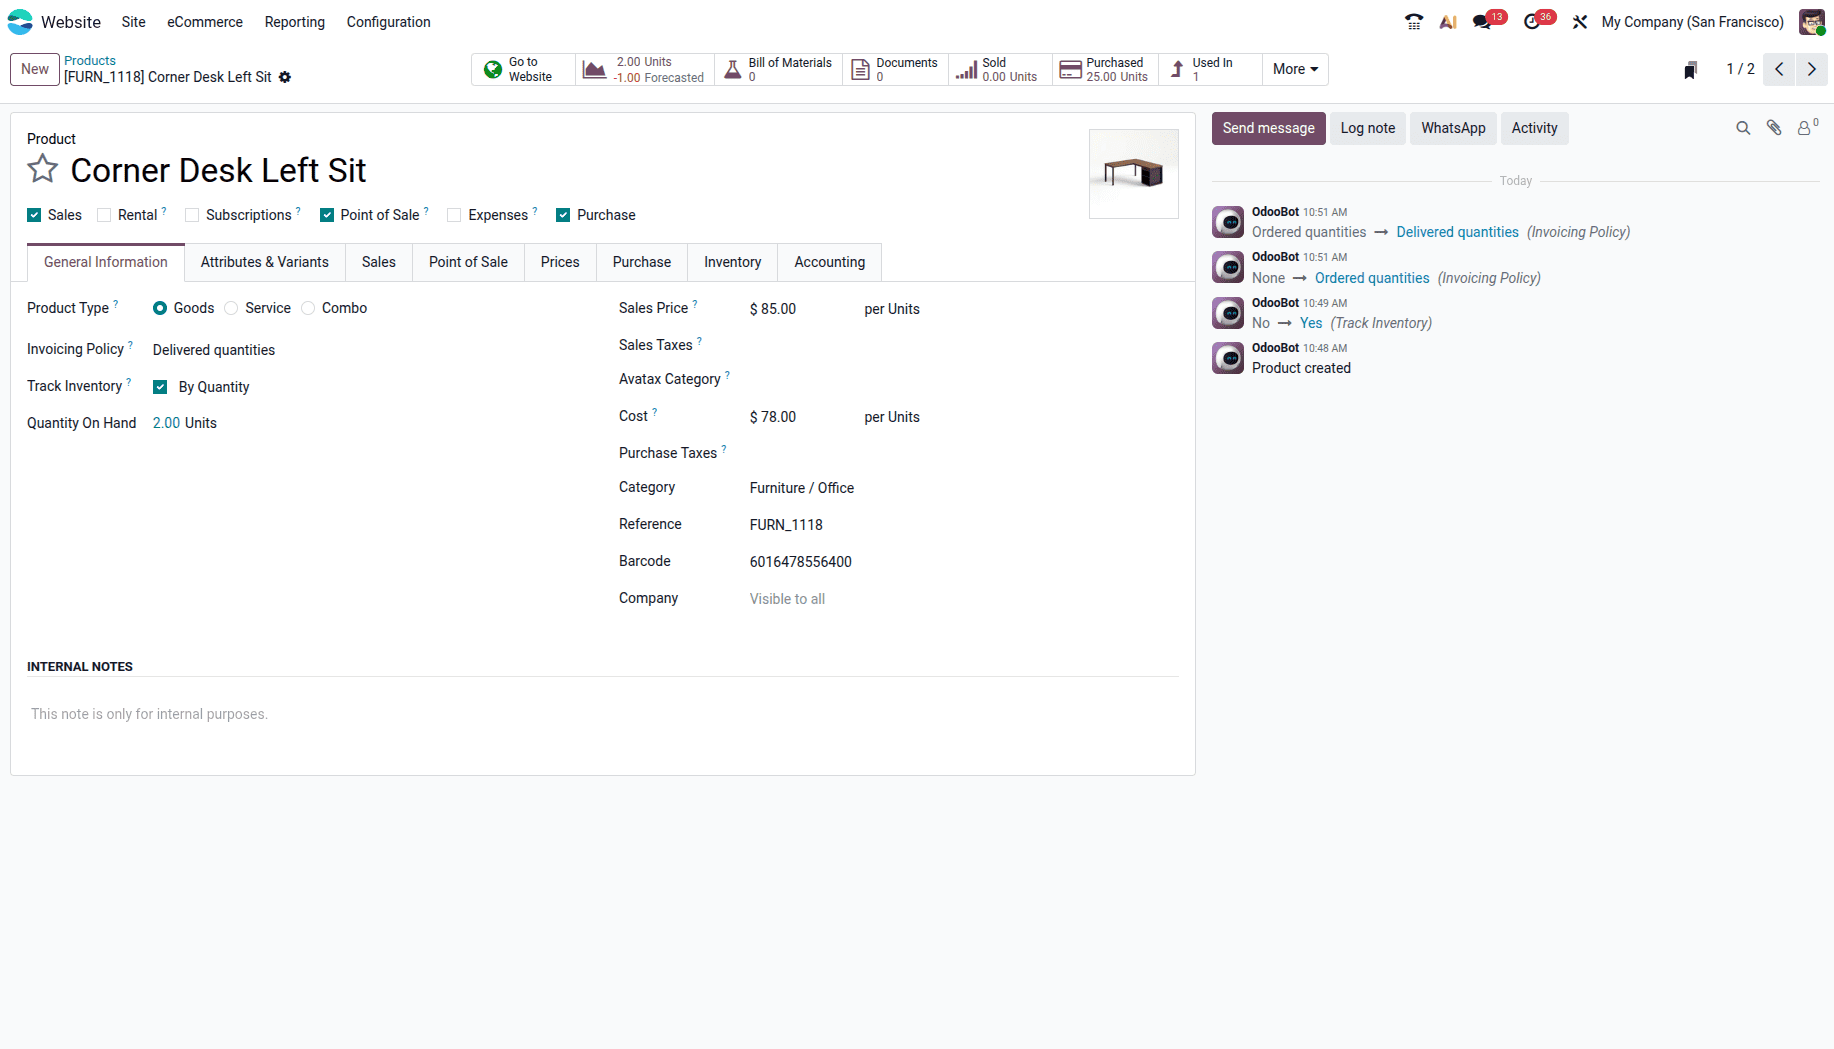Open Bill of Materials flask button
The height and width of the screenshot is (1049, 1834).
[x=779, y=69]
